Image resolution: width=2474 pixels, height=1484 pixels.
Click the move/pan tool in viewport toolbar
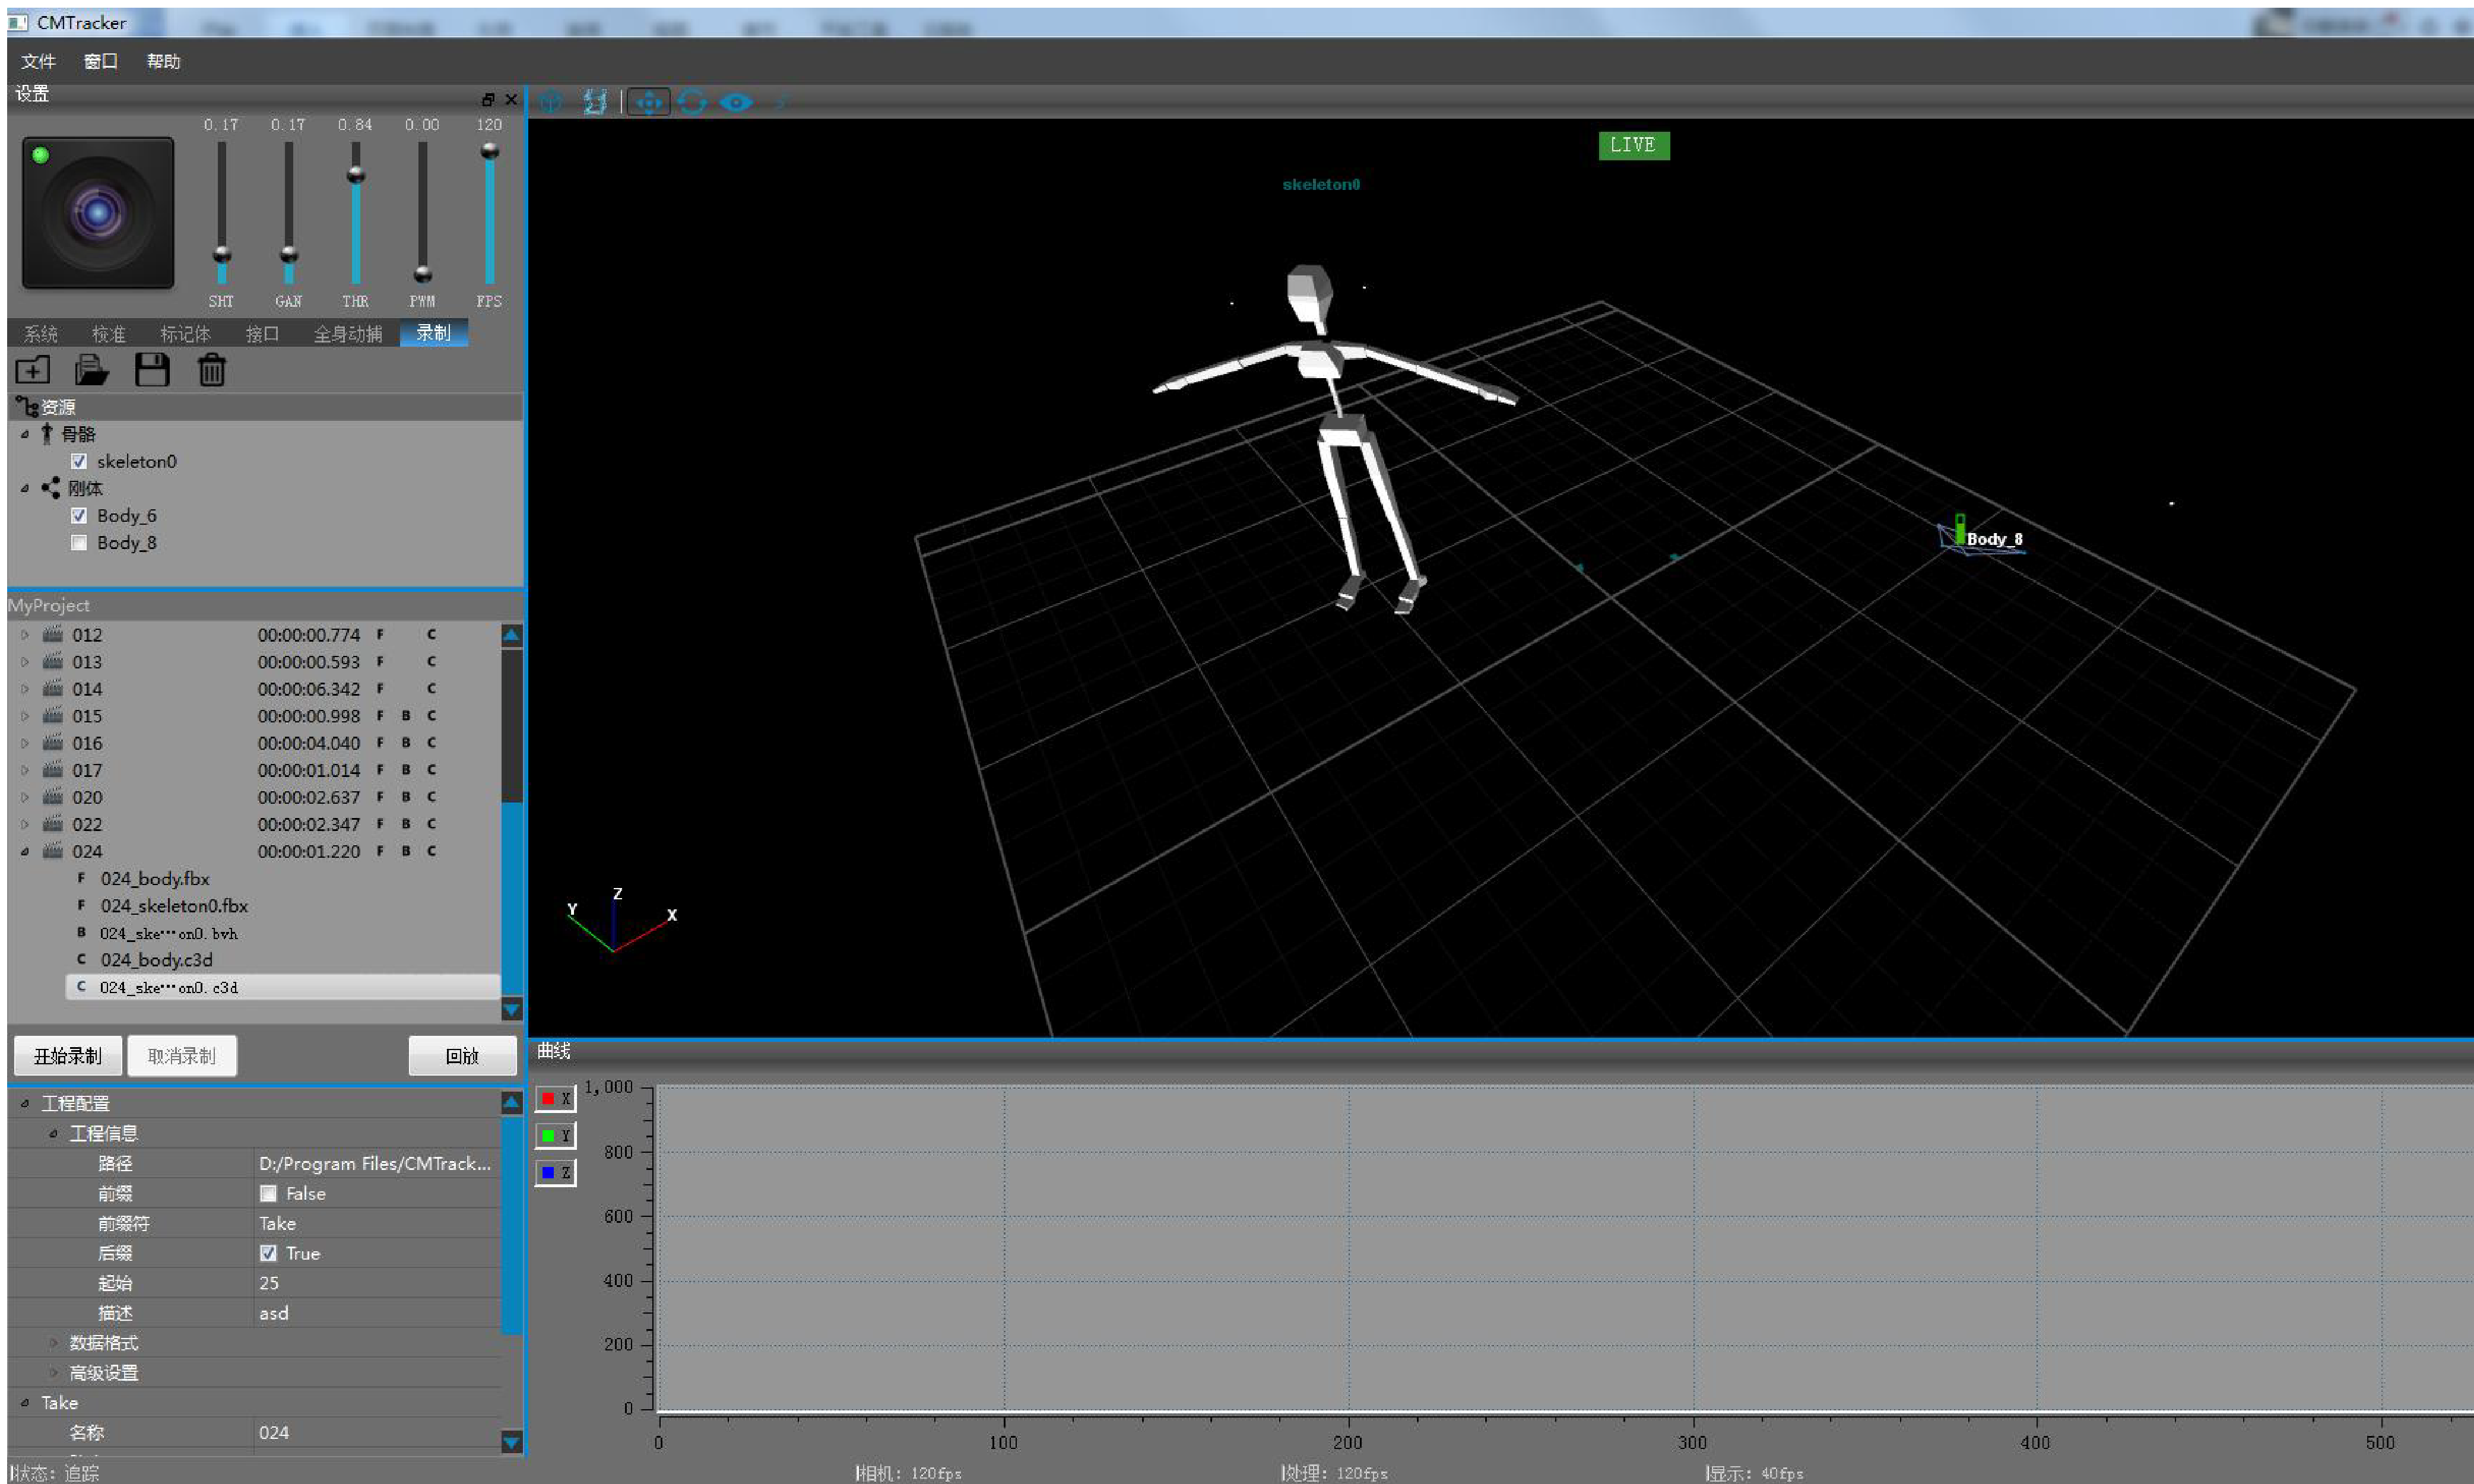click(649, 102)
